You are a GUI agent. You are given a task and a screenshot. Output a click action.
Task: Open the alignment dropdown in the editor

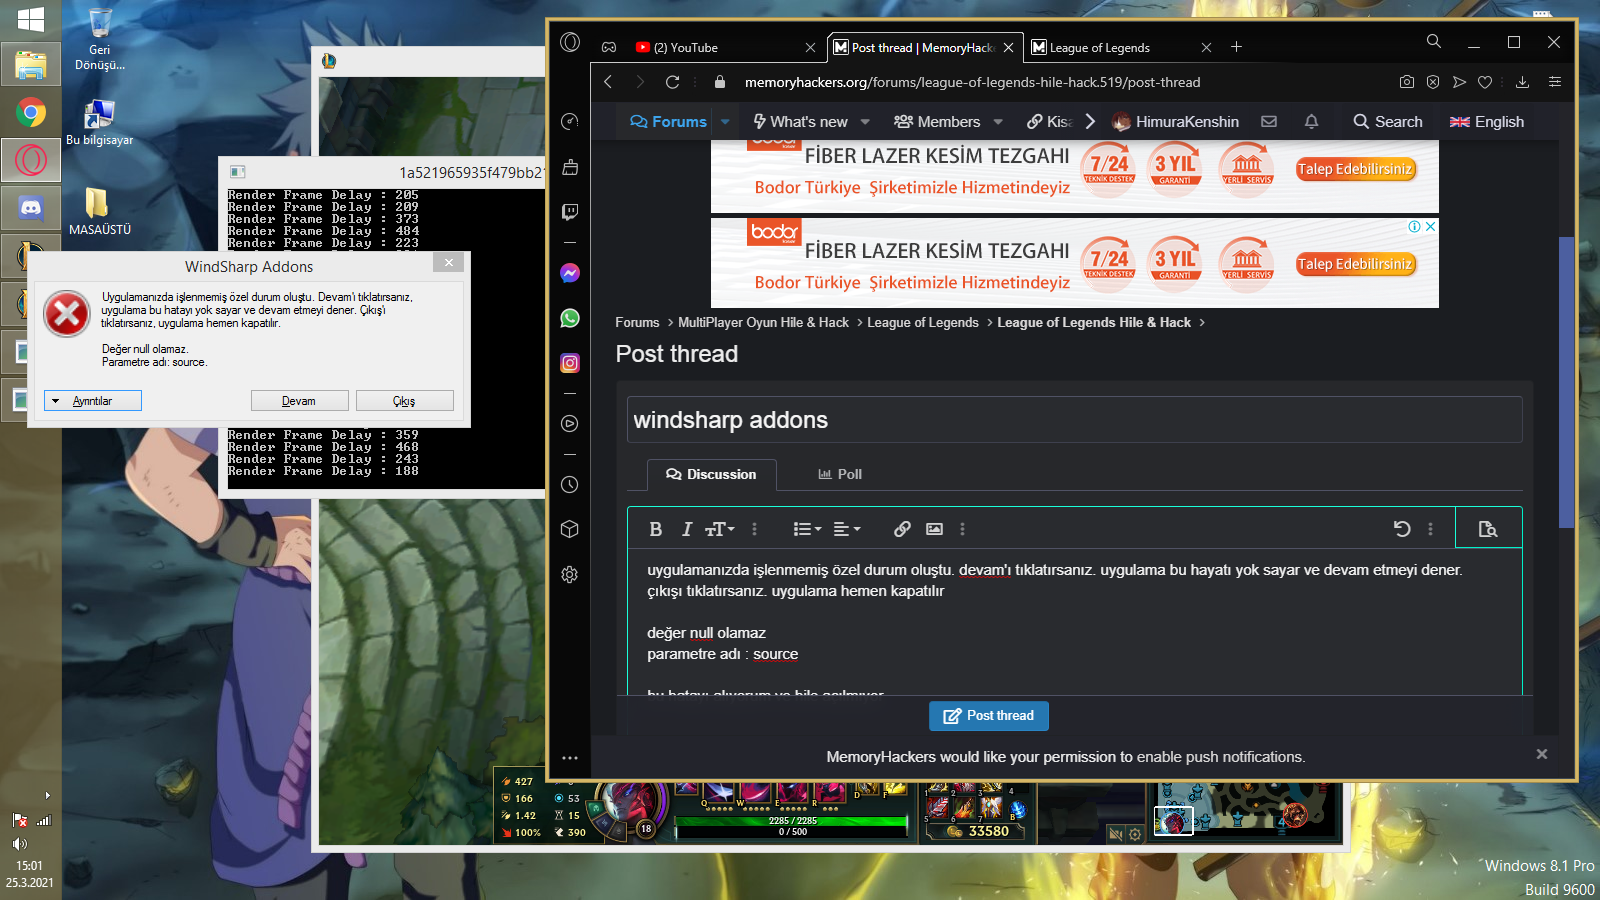point(847,529)
